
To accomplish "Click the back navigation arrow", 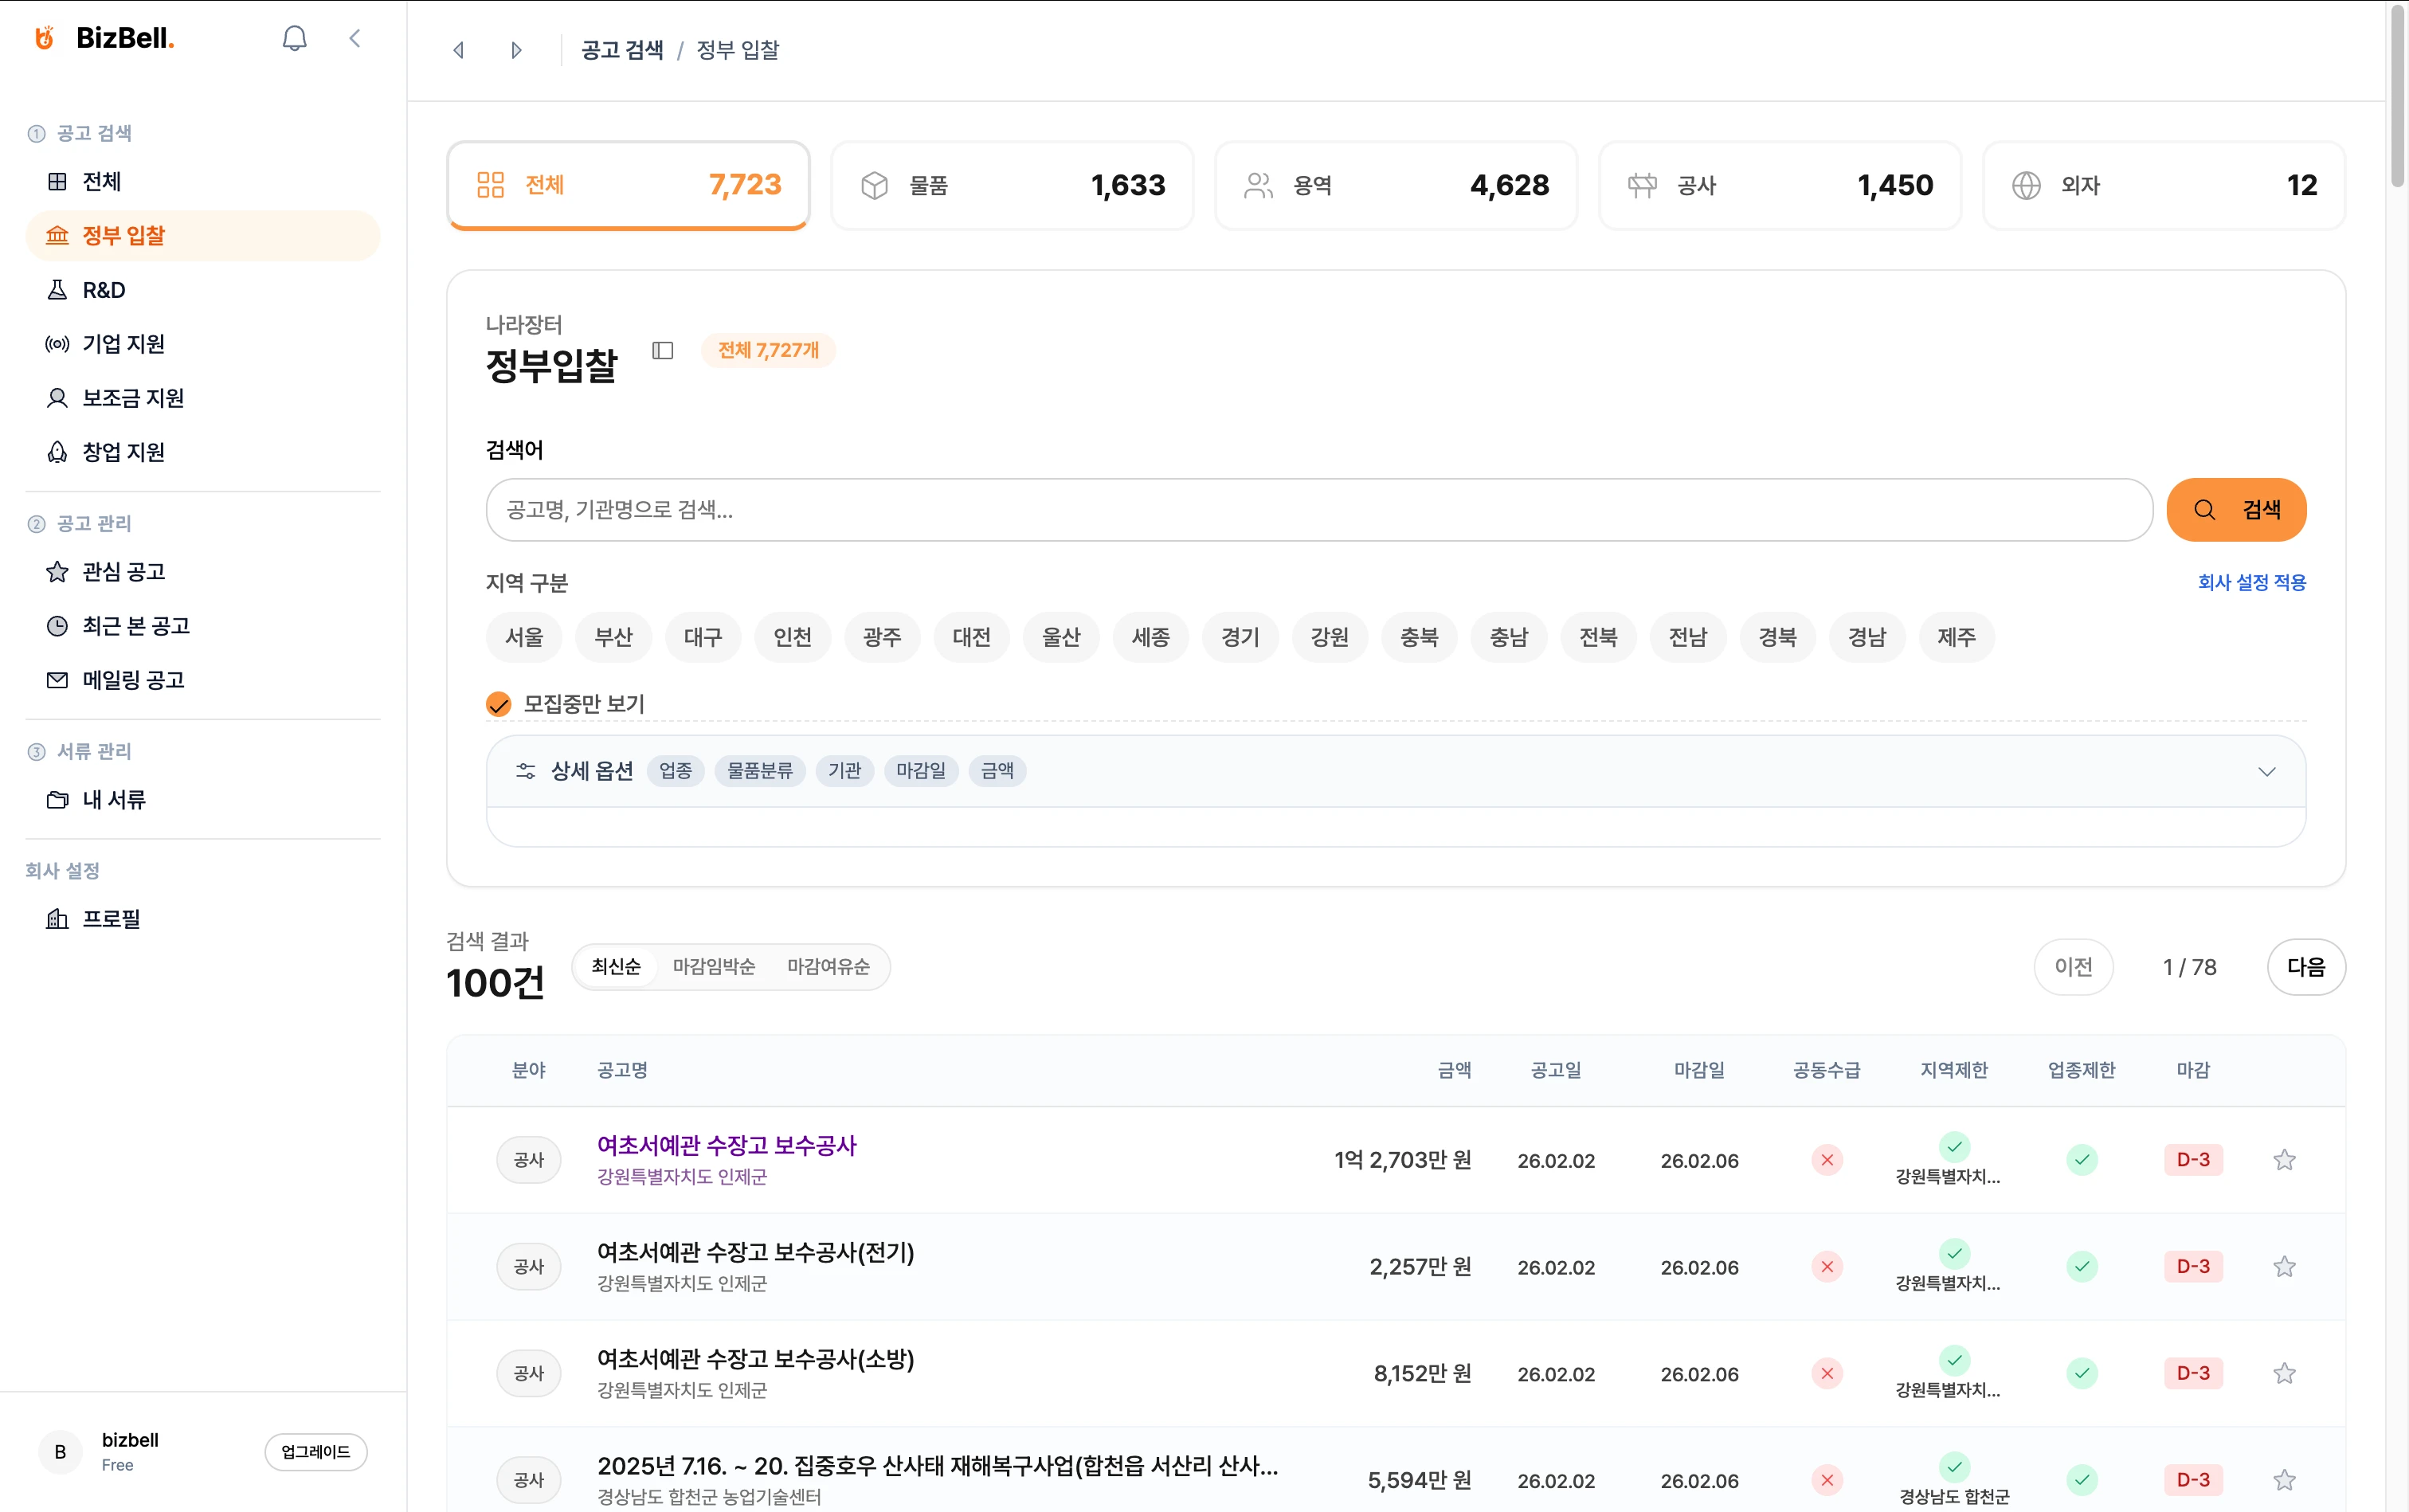I will coord(459,50).
